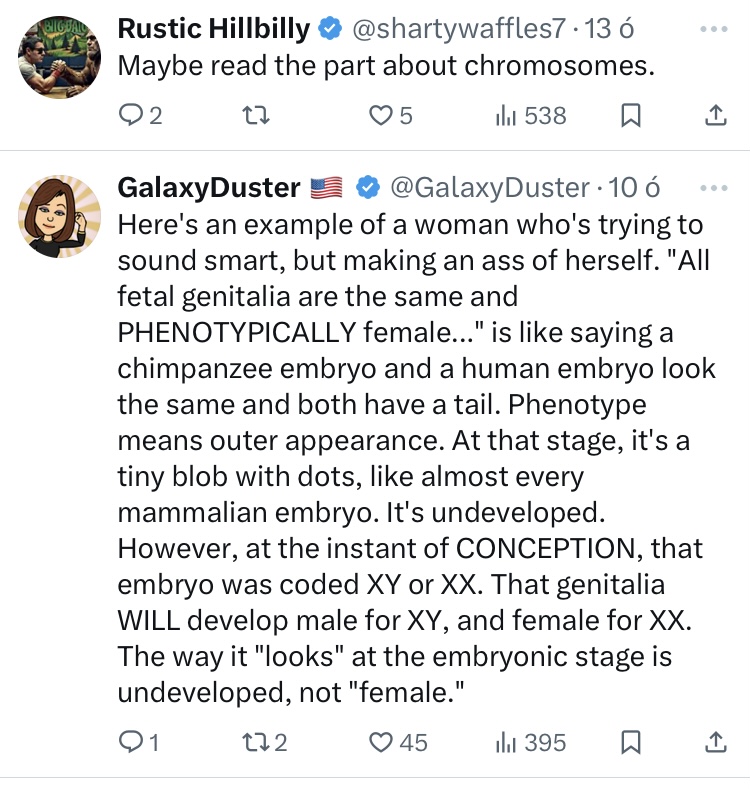Open more options on Rustic Hillbilly's tweet

click(x=713, y=29)
